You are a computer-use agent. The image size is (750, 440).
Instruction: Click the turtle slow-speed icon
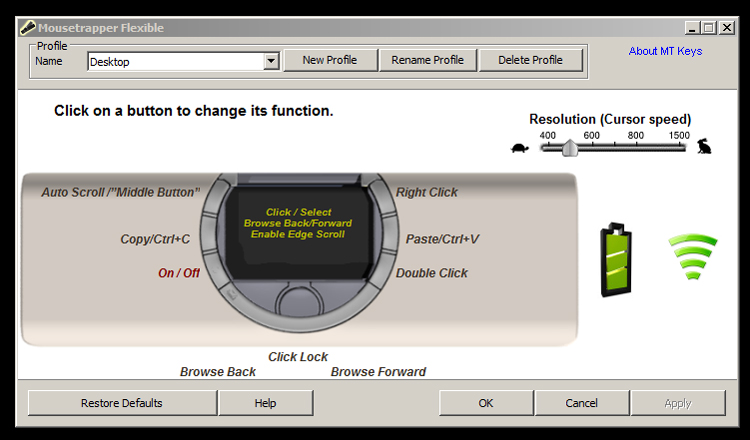[520, 148]
